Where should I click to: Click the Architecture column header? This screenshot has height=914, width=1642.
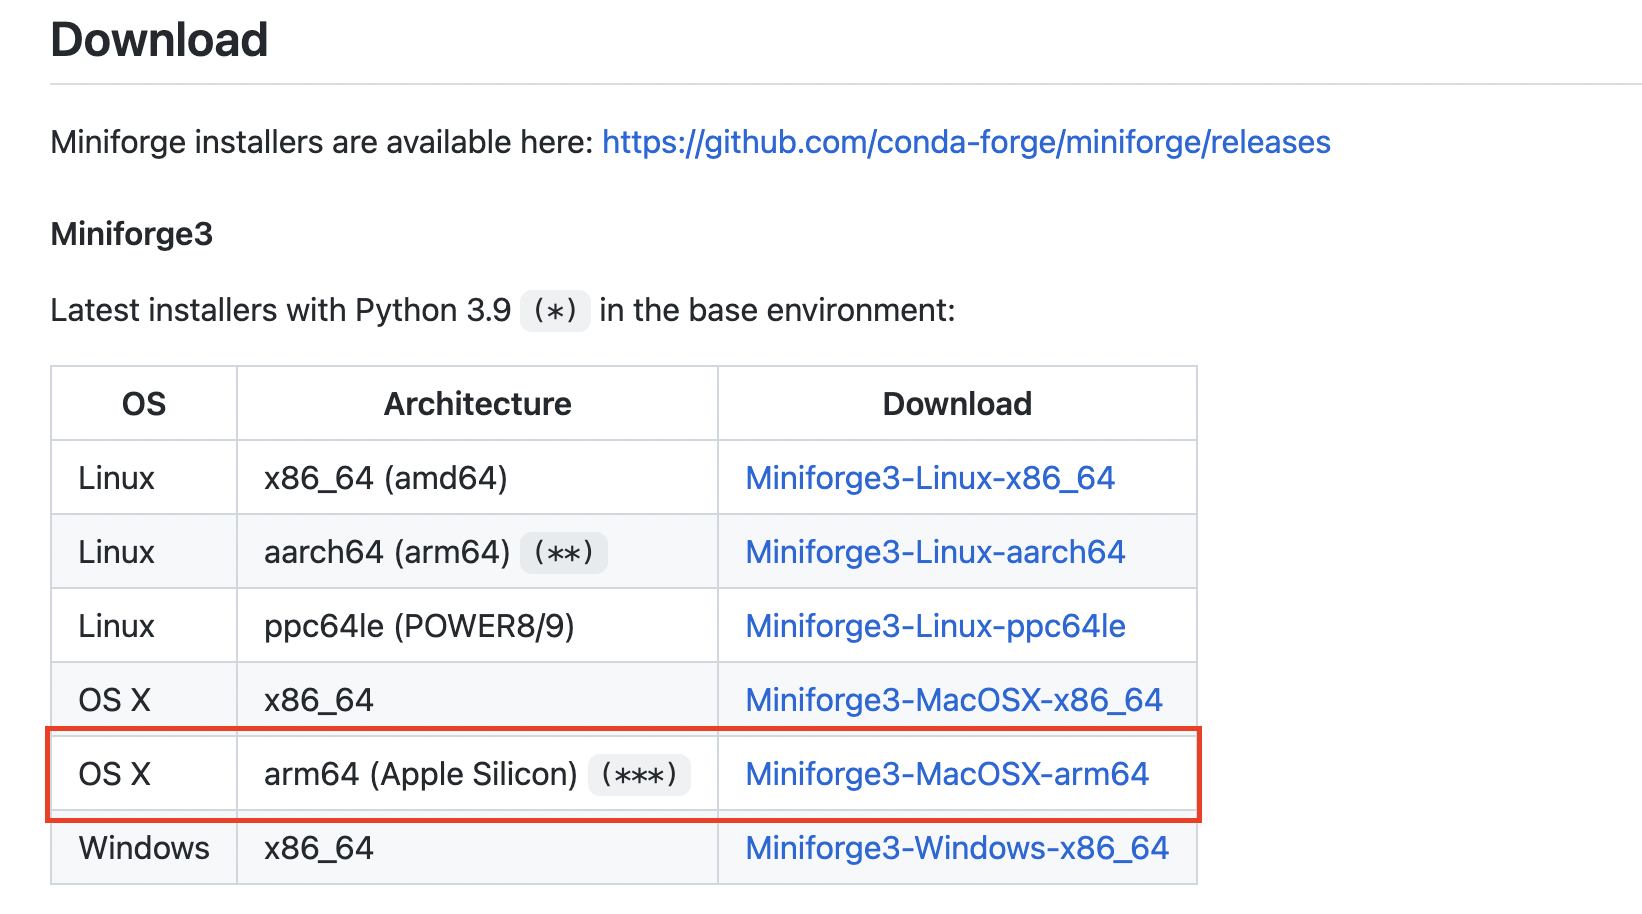pyautogui.click(x=477, y=403)
